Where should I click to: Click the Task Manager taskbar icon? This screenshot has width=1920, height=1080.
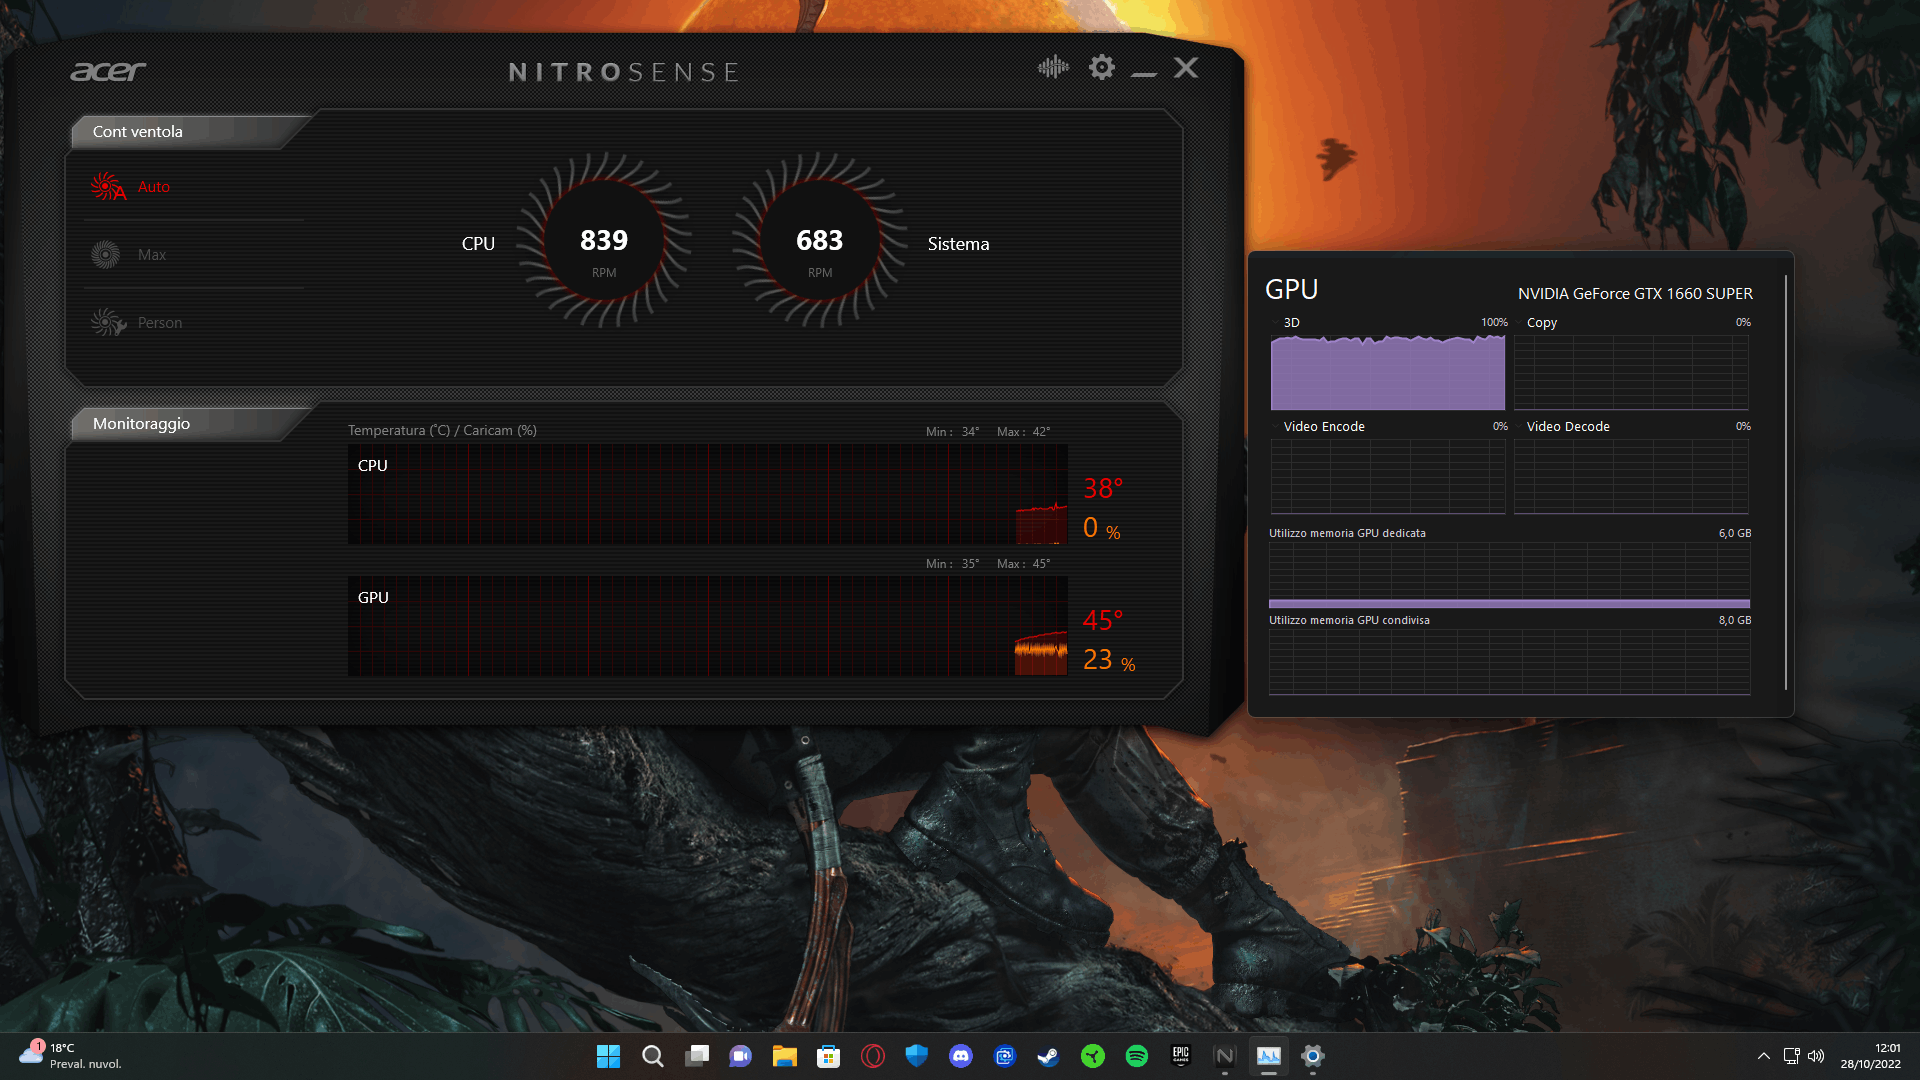point(1269,1056)
